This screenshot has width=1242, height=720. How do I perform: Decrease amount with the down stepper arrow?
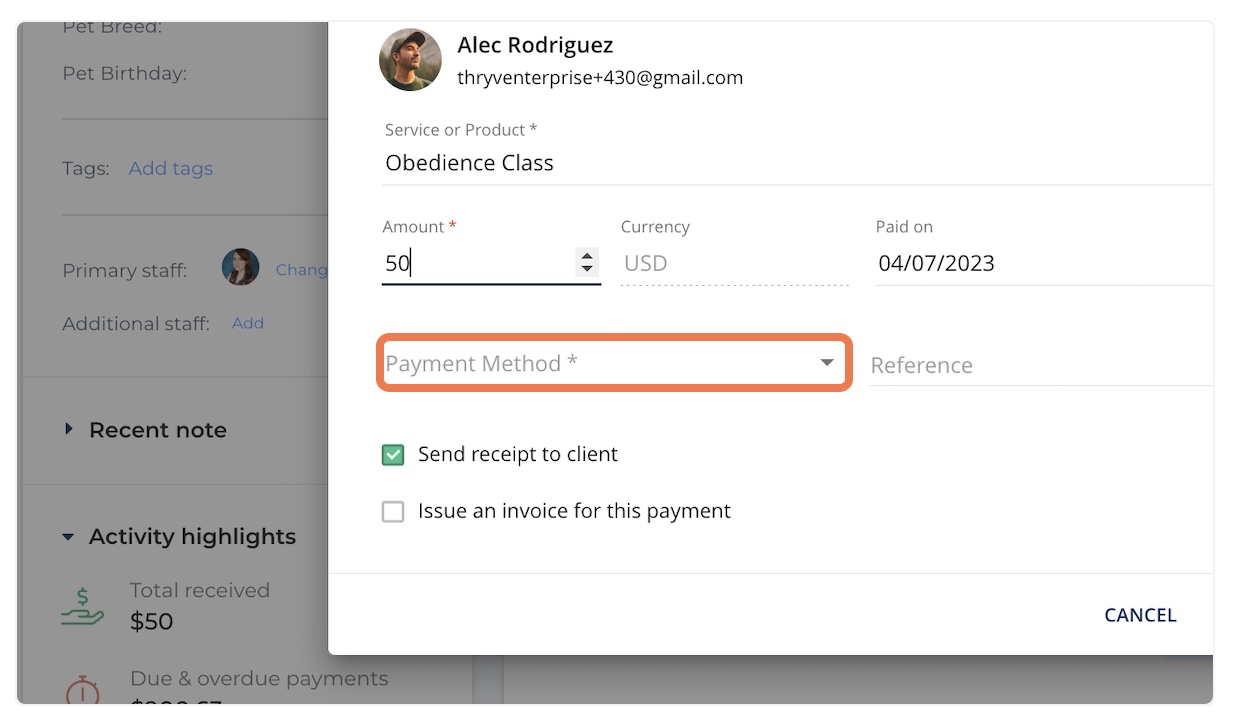pos(587,270)
